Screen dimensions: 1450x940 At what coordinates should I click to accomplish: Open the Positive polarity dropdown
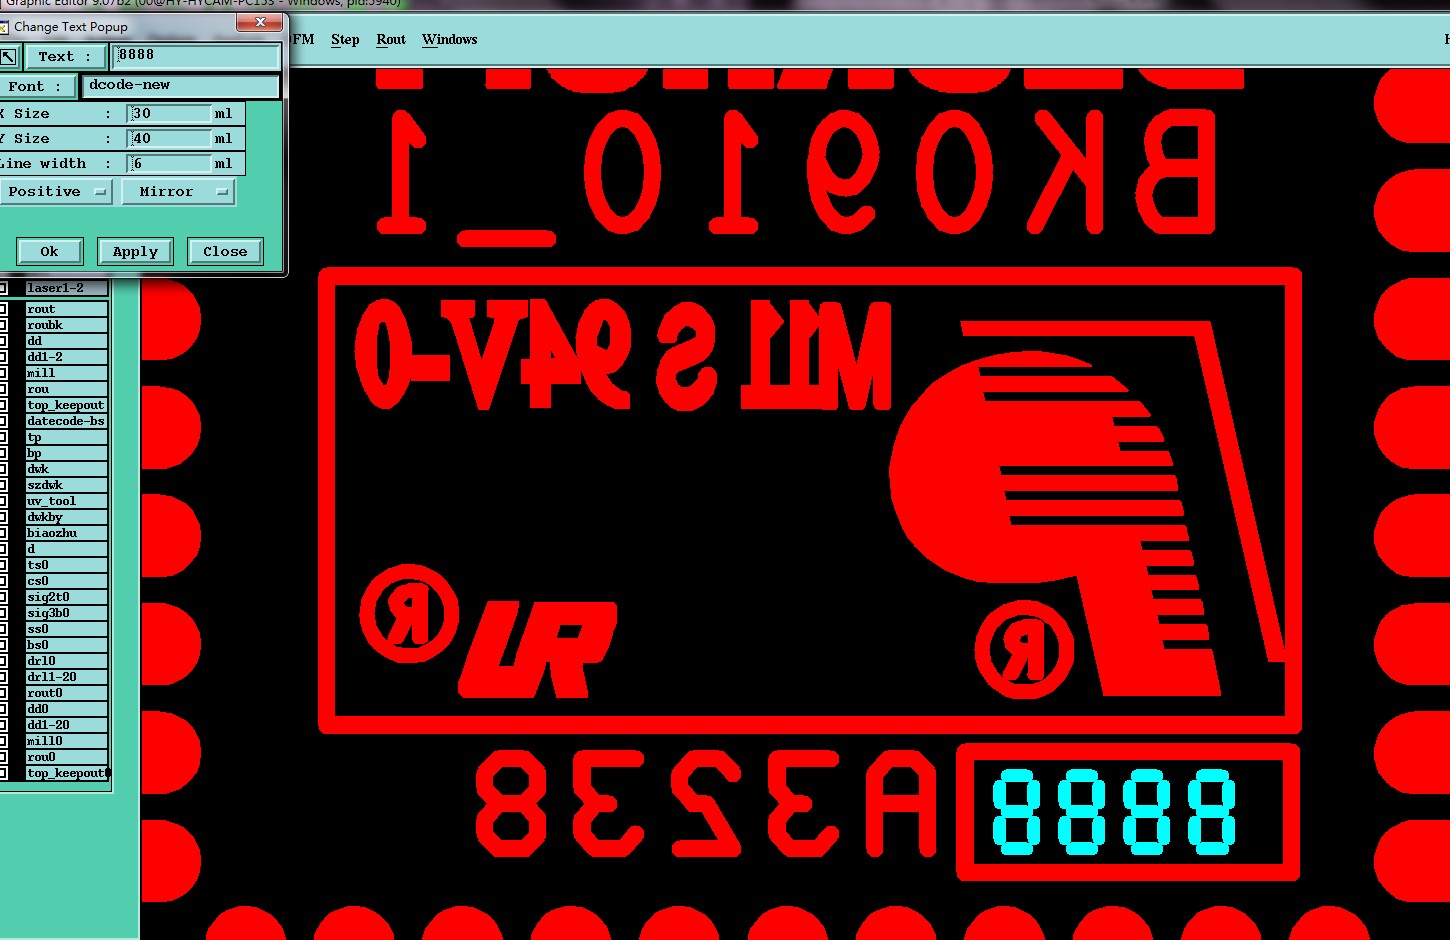(x=56, y=192)
